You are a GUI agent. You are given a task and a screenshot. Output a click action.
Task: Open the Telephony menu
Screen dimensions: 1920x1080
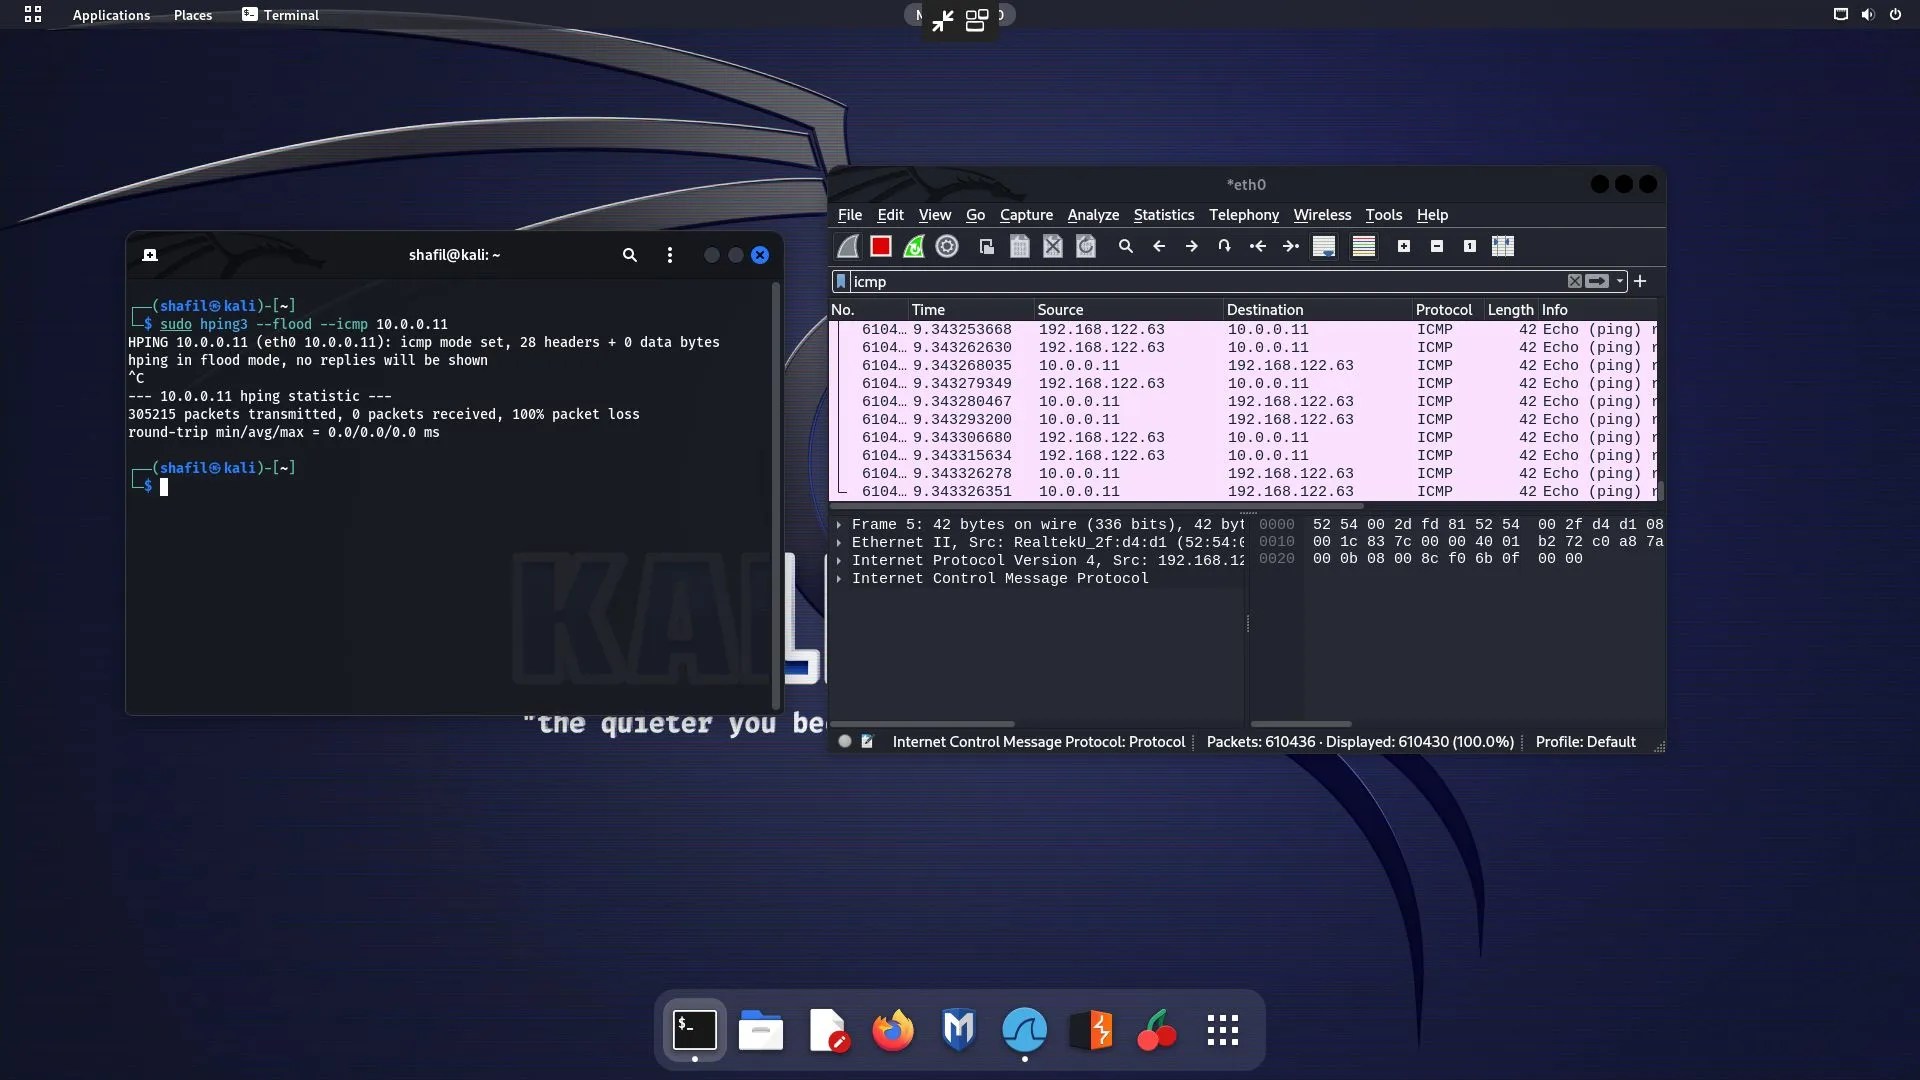tap(1243, 215)
